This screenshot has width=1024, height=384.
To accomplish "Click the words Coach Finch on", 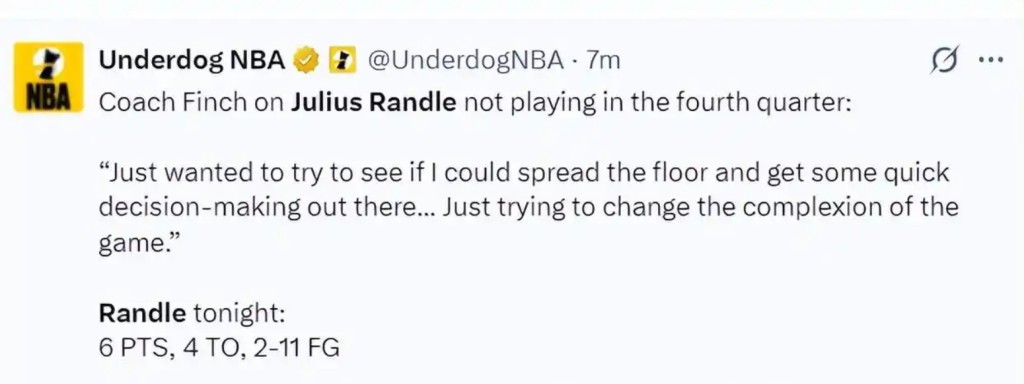I will 191,104.
